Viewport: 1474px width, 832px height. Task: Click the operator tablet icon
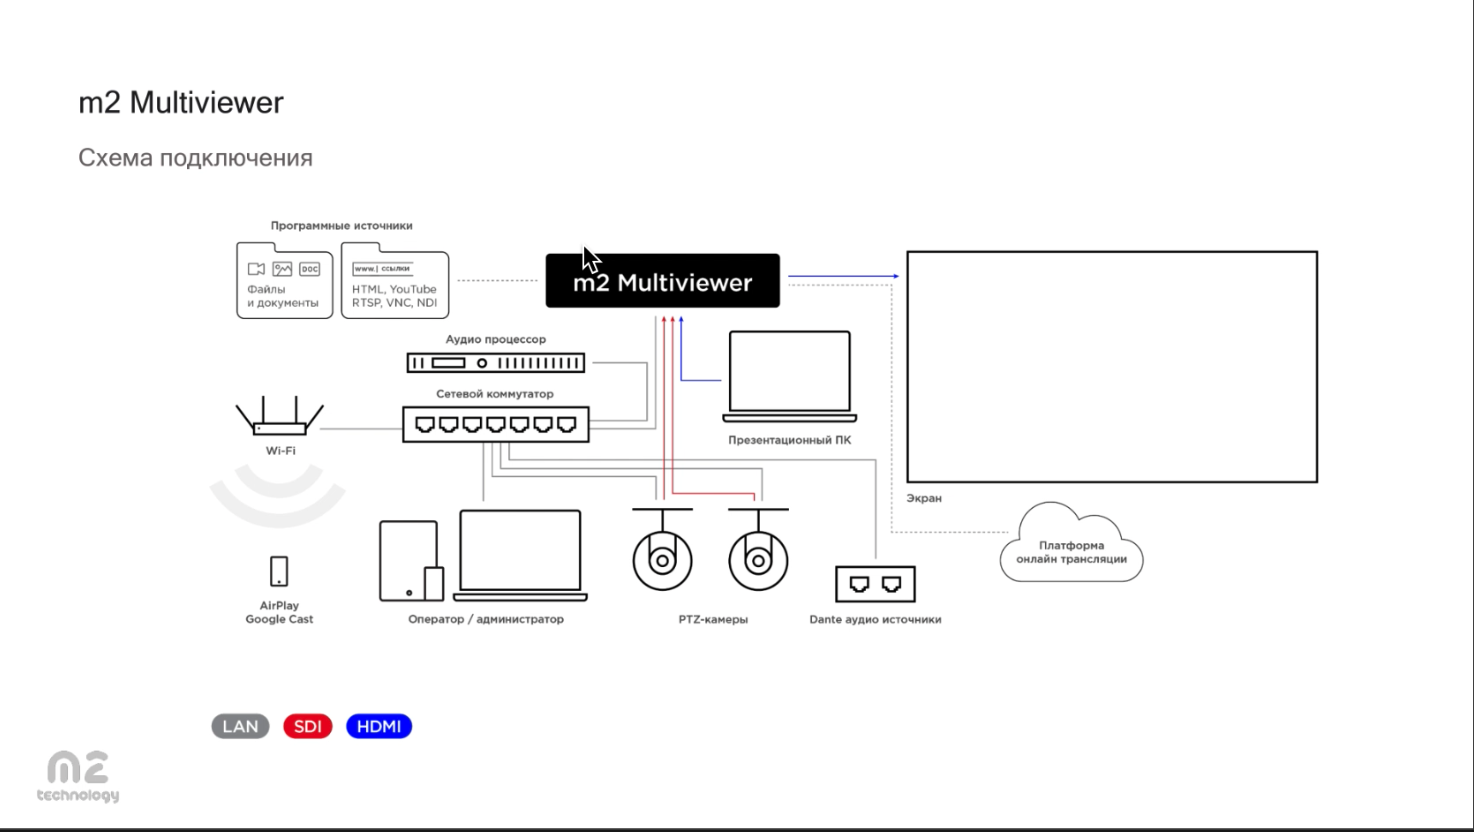coord(410,561)
